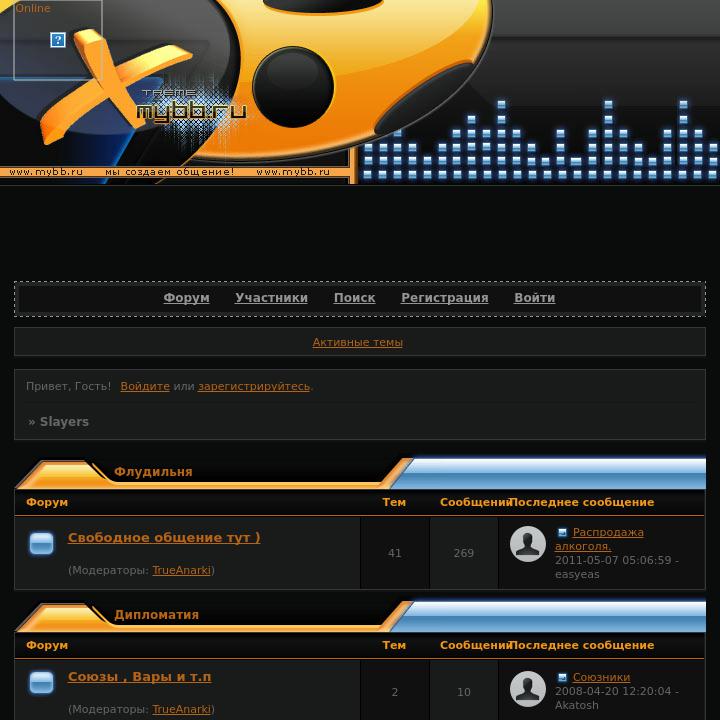Open forum Союзы , Вары и т.п
720x720 pixels.
point(140,677)
